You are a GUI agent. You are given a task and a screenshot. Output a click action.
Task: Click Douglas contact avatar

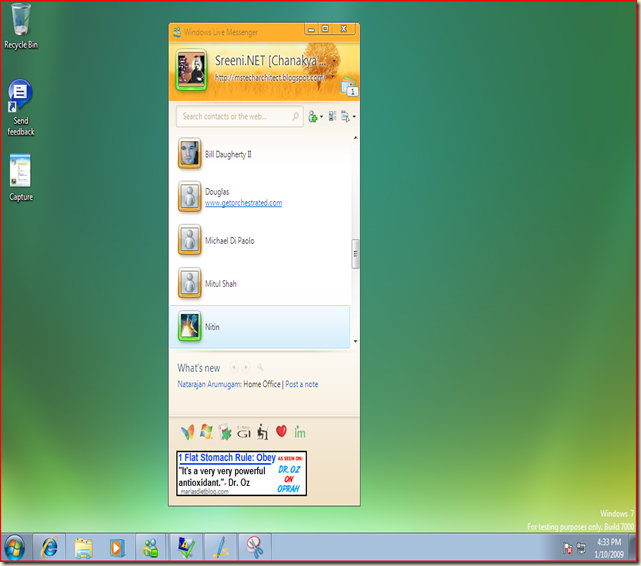tap(190, 197)
